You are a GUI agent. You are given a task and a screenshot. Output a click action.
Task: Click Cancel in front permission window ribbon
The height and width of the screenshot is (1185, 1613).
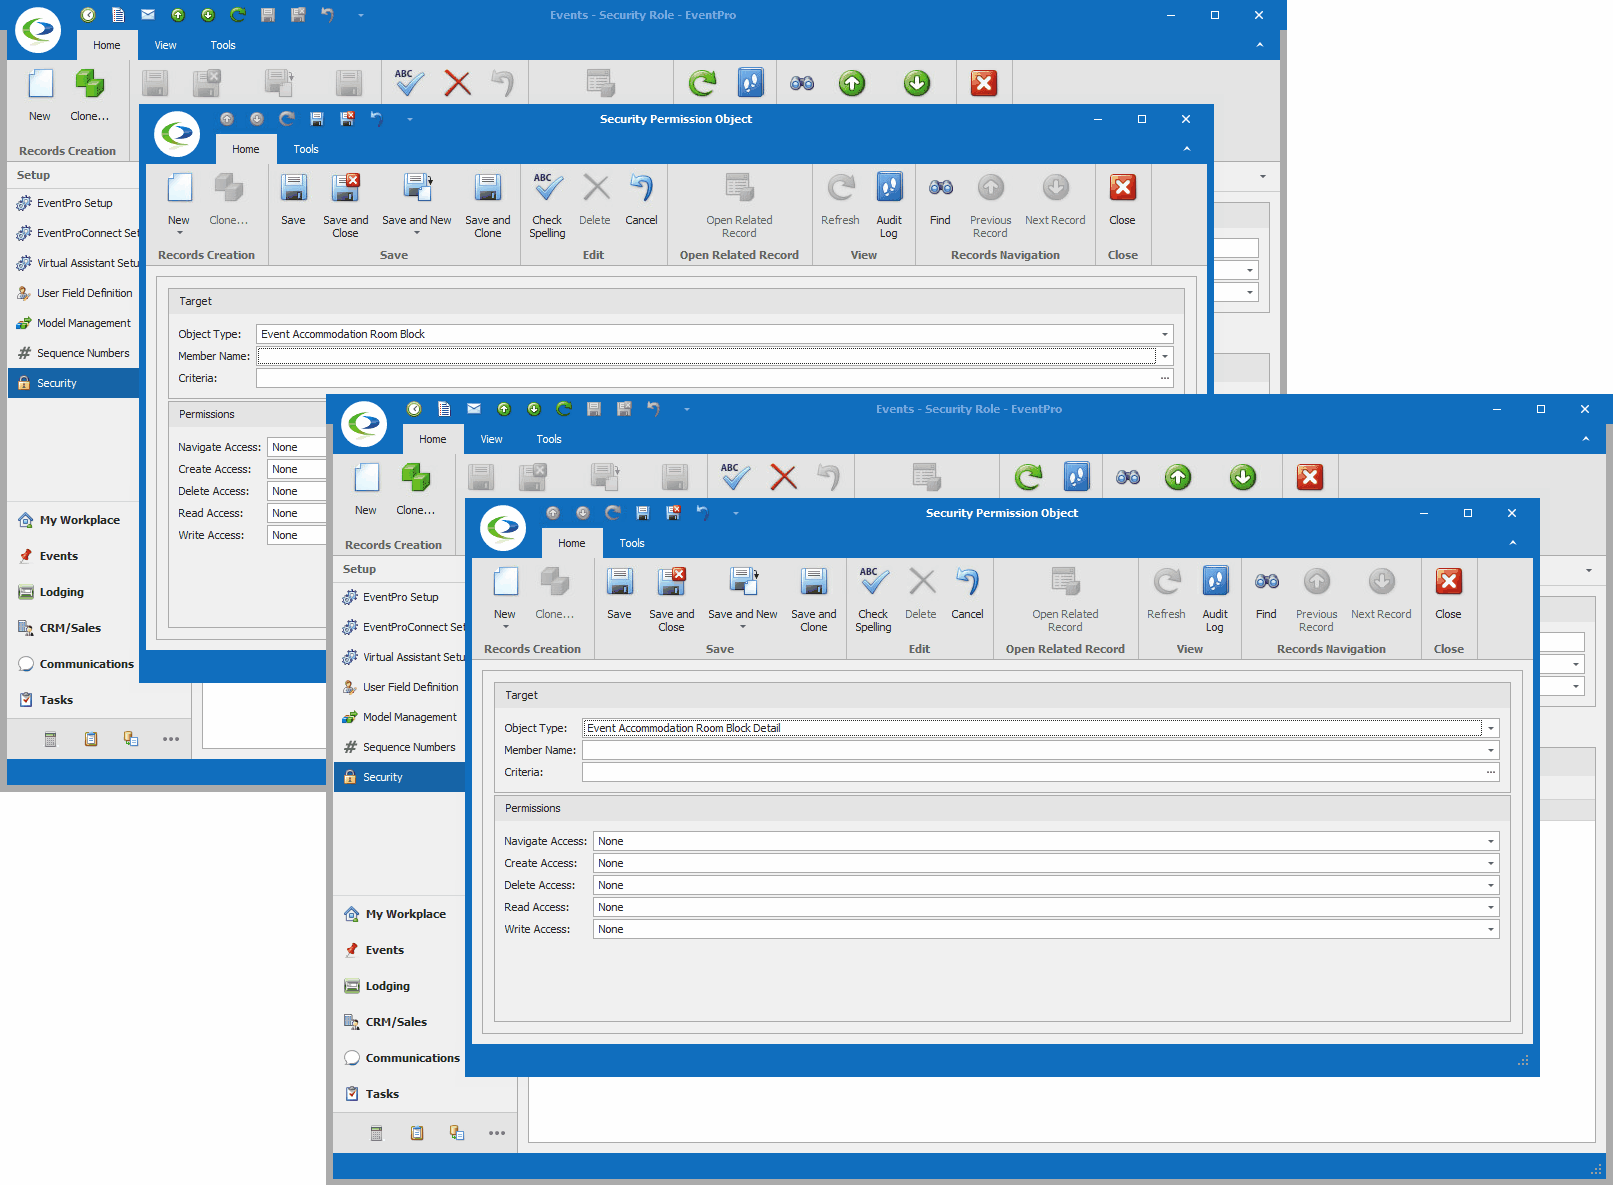tap(967, 593)
